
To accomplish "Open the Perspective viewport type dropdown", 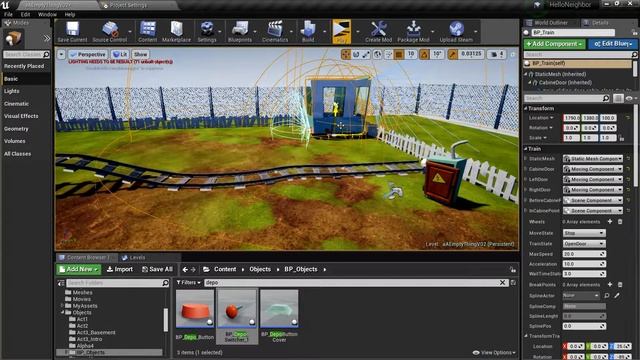I will [87, 54].
